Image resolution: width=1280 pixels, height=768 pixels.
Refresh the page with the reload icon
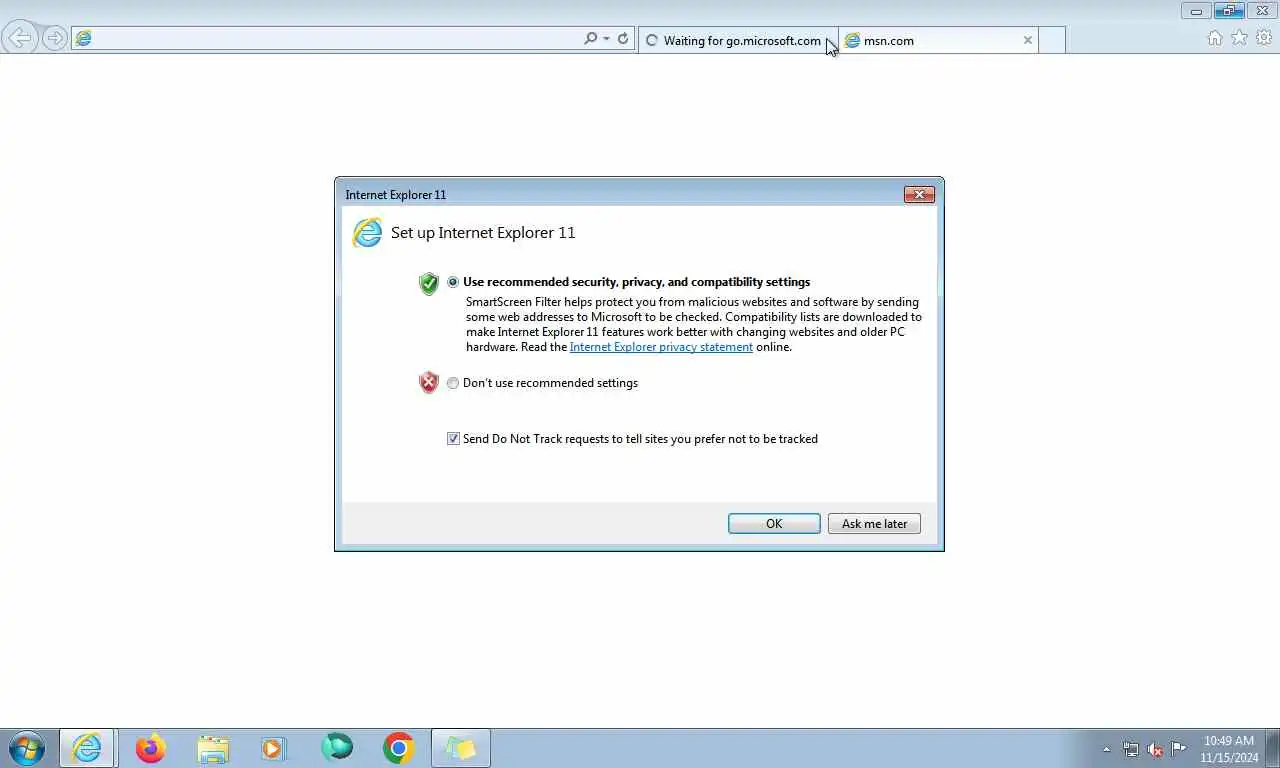(623, 39)
